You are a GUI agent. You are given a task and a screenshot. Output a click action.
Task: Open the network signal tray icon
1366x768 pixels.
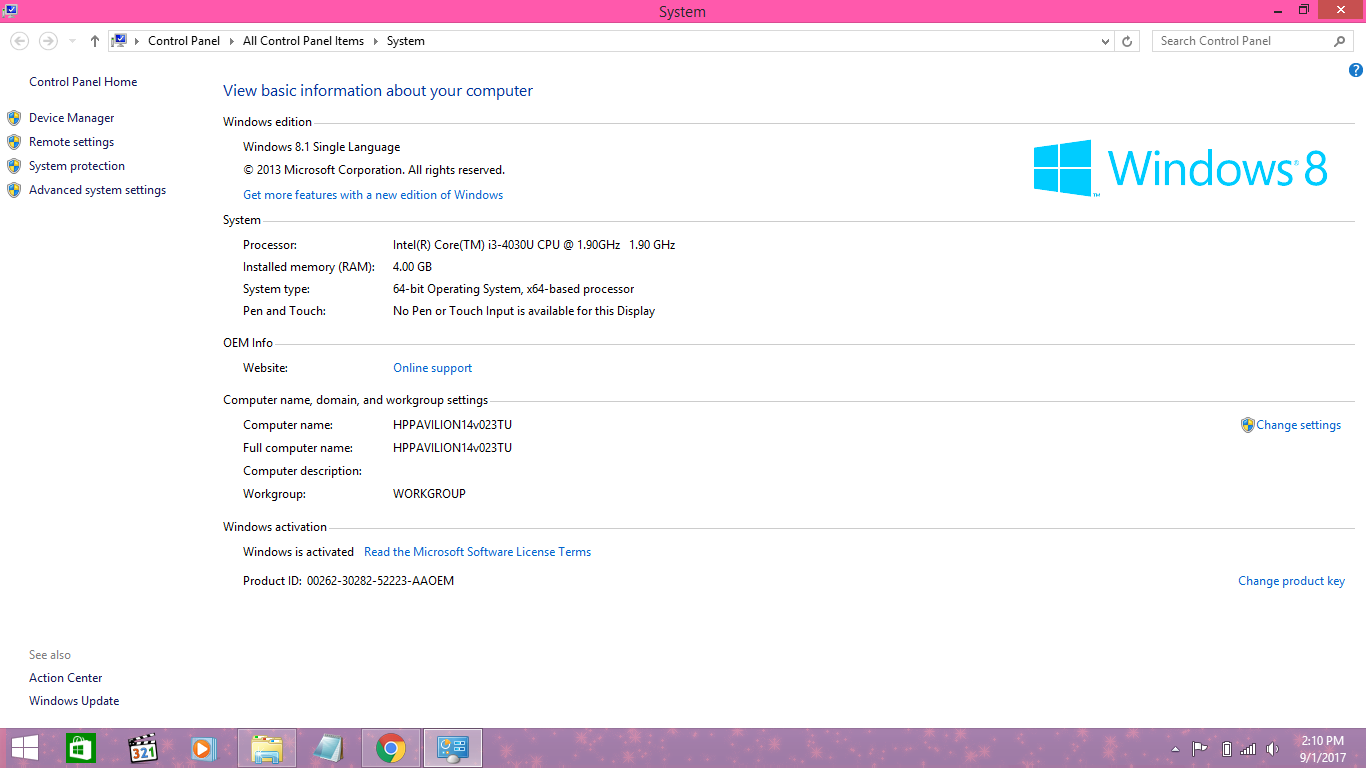(1248, 748)
